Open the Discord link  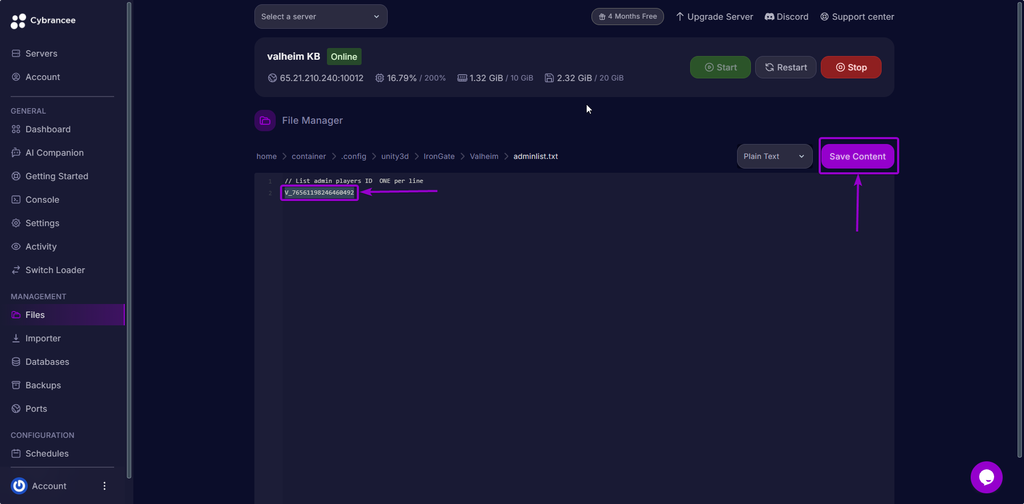(x=786, y=17)
